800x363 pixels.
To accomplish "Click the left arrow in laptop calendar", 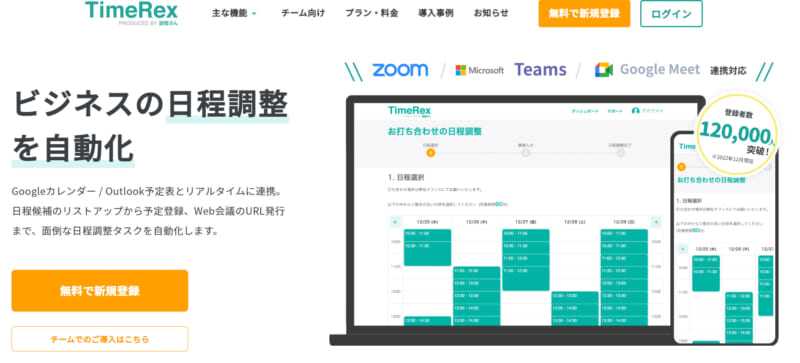I will pyautogui.click(x=395, y=222).
